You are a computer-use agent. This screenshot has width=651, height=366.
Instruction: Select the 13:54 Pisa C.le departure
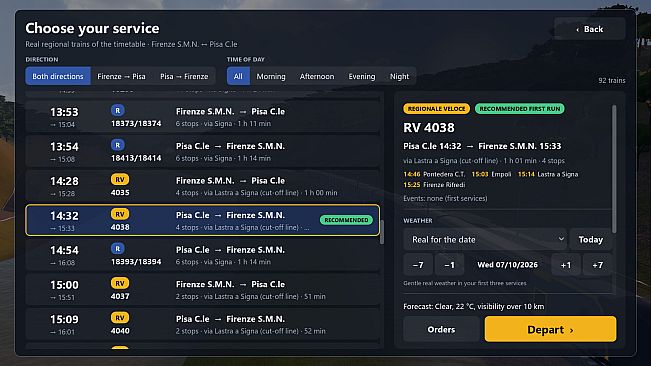[x=203, y=151]
